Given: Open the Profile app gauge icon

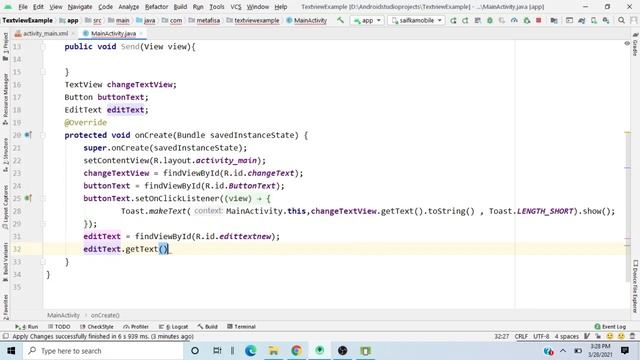Looking at the screenshot, I should [514, 20].
